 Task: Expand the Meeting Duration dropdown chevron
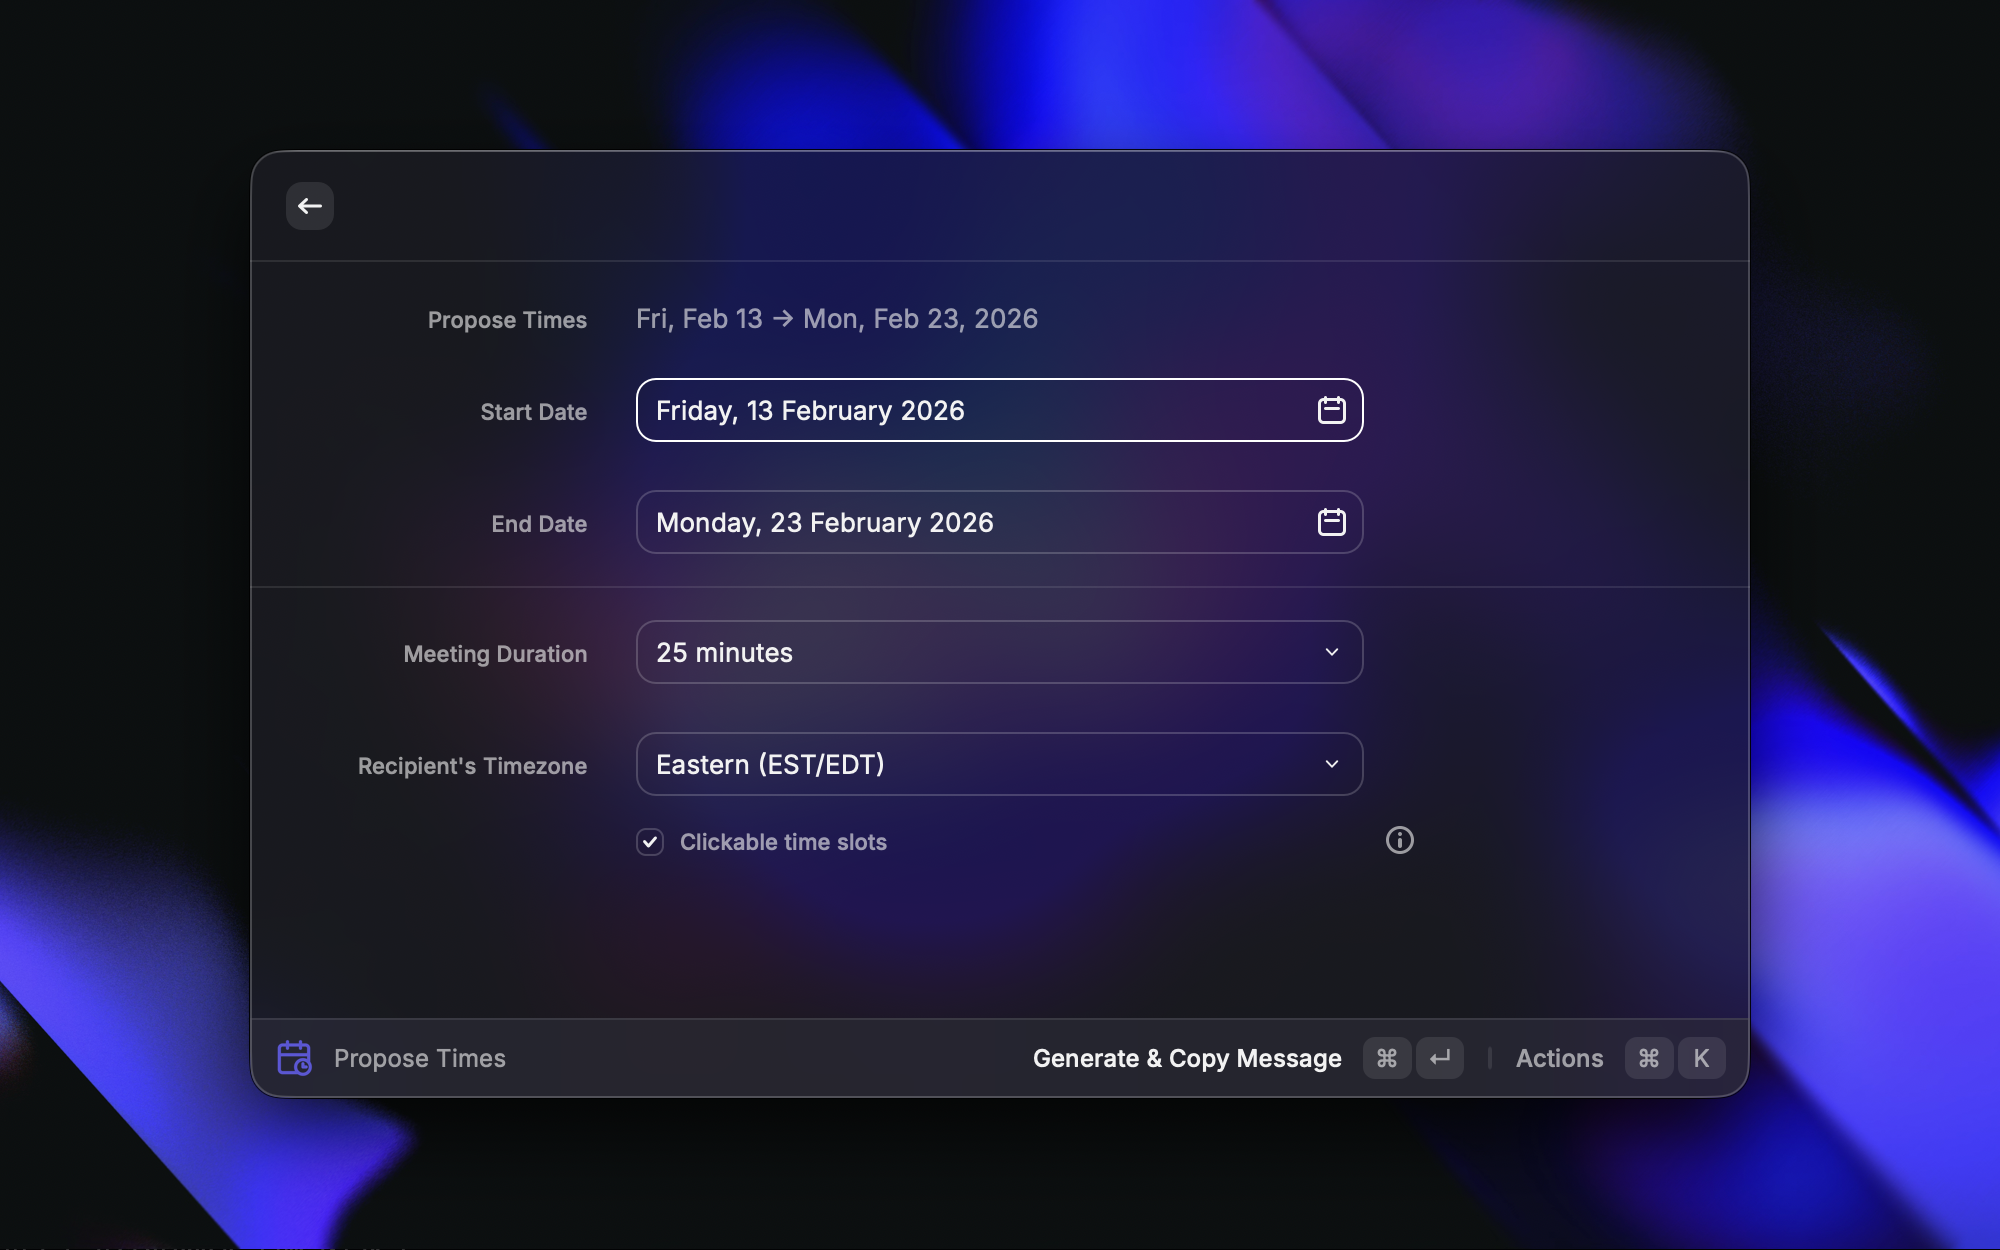[x=1331, y=652]
